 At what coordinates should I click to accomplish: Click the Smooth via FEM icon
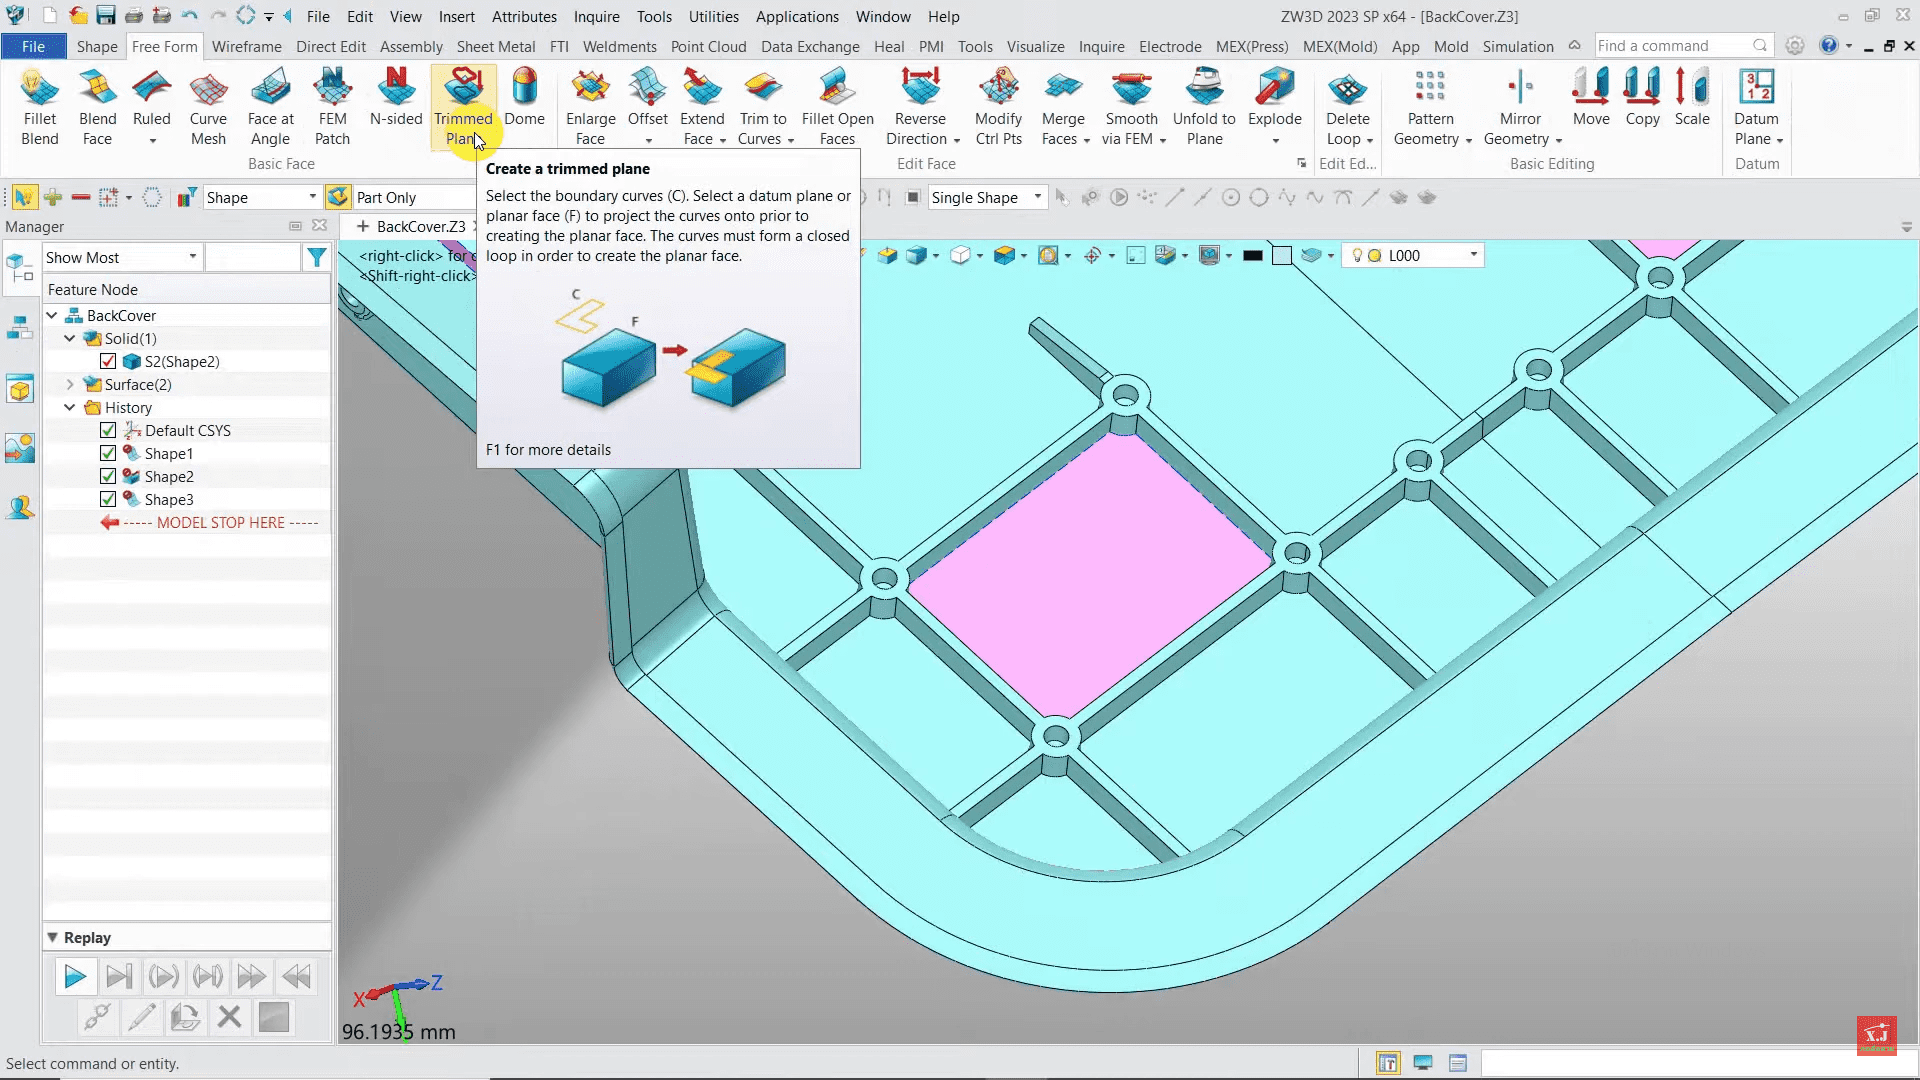pyautogui.click(x=1131, y=90)
